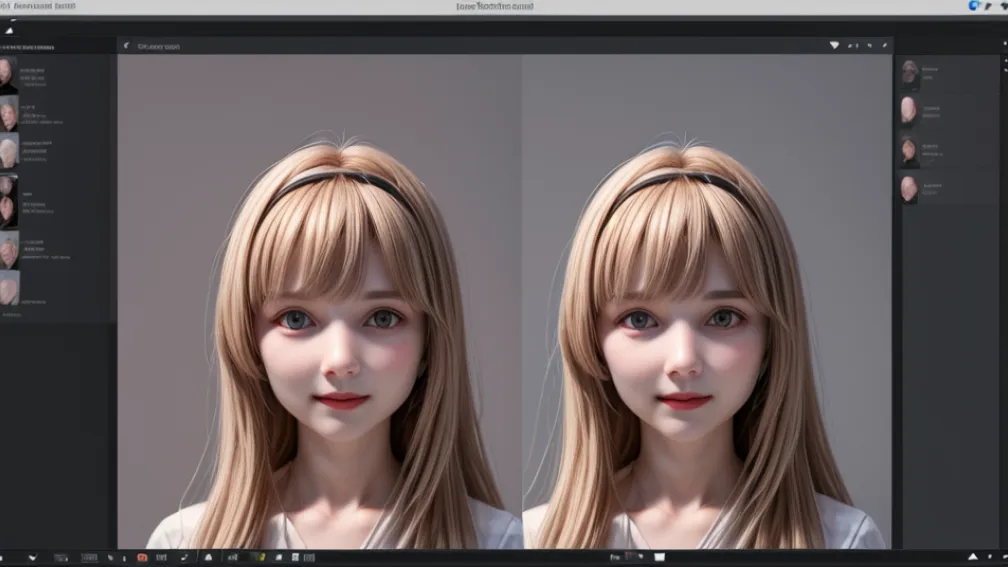Click the up triangle icon at bottom right
The image size is (1008, 567).
(973, 557)
